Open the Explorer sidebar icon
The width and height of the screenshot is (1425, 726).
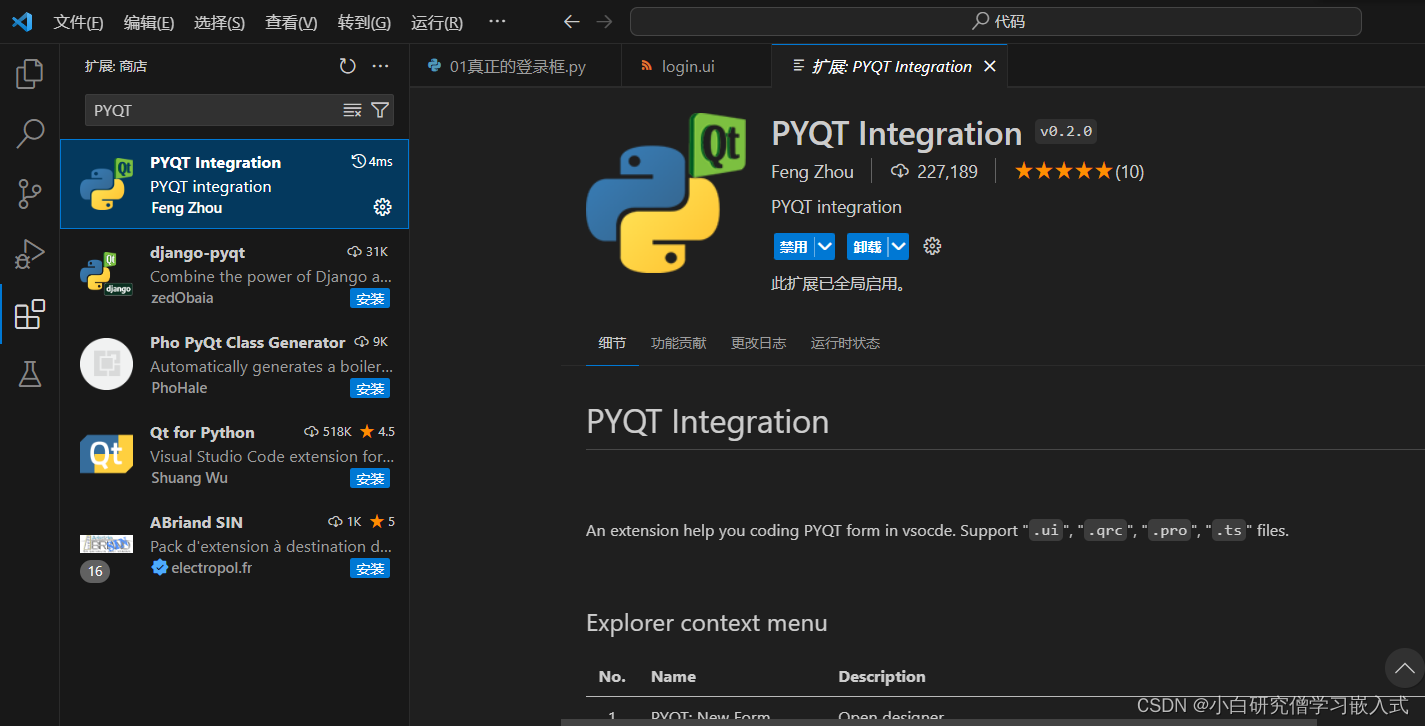coord(29,72)
